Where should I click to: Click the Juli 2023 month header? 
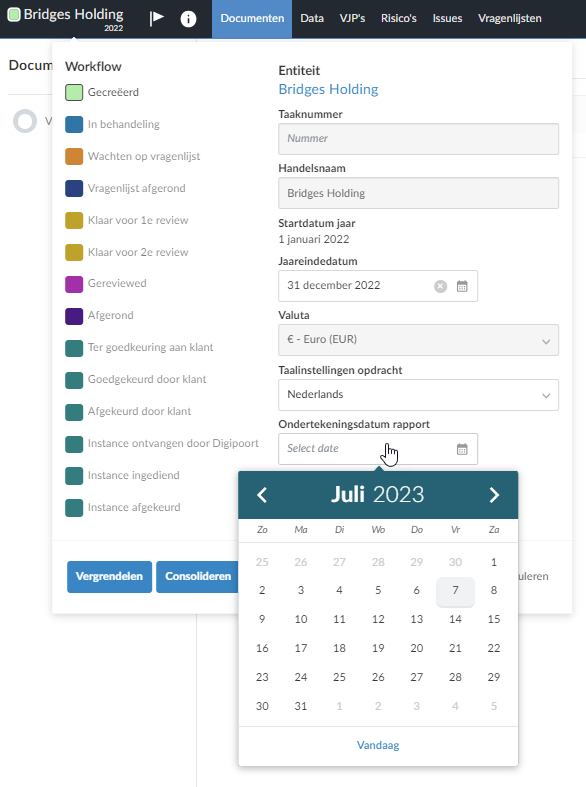[377, 494]
